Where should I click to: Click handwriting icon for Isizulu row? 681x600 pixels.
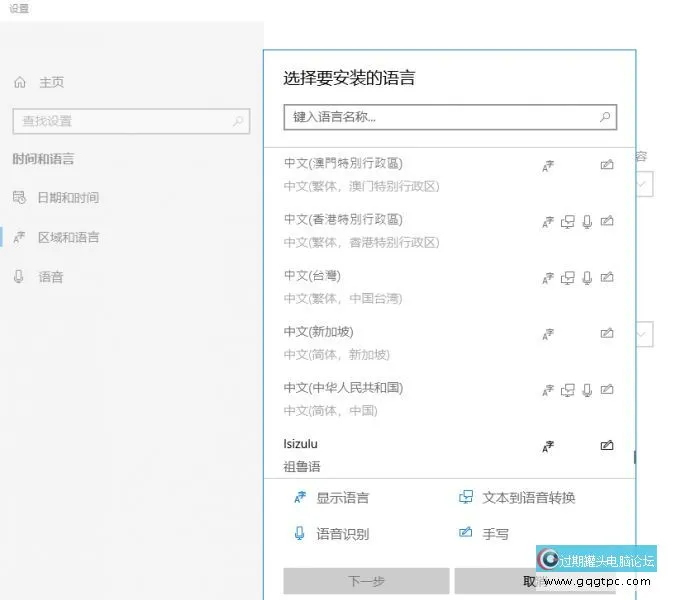click(607, 445)
